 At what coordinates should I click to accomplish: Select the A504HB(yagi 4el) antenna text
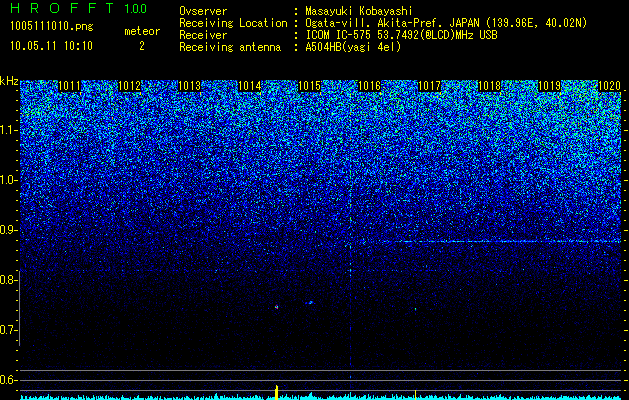[x=353, y=47]
